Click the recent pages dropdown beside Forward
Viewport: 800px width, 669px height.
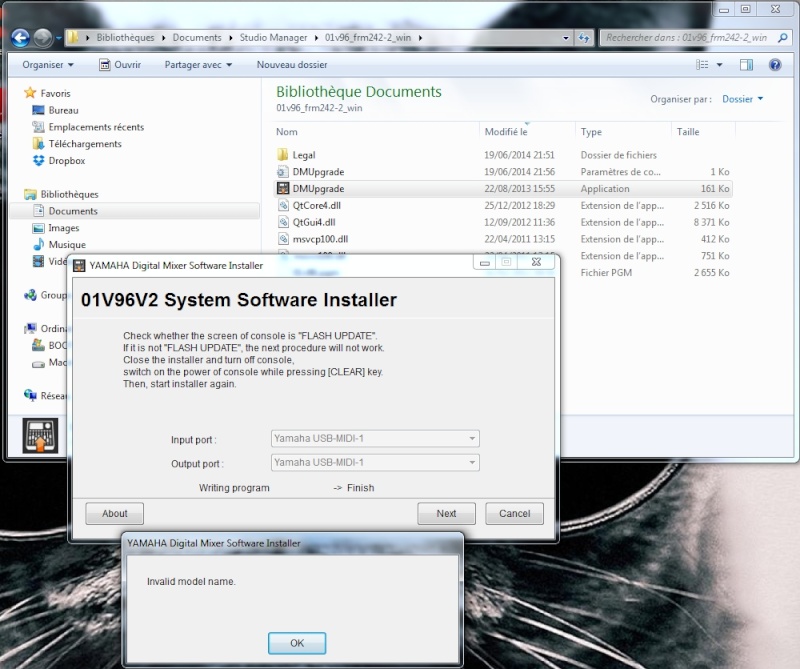click(59, 38)
